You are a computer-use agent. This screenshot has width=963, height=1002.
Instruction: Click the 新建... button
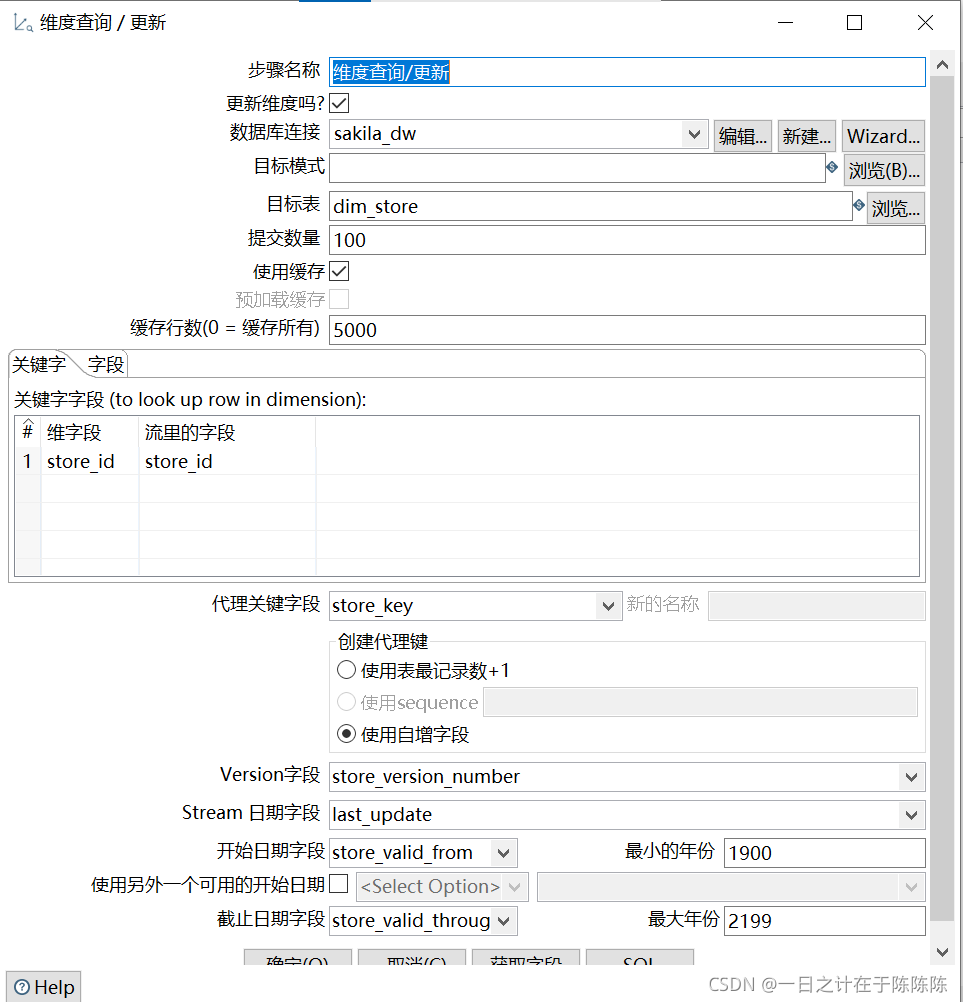806,136
